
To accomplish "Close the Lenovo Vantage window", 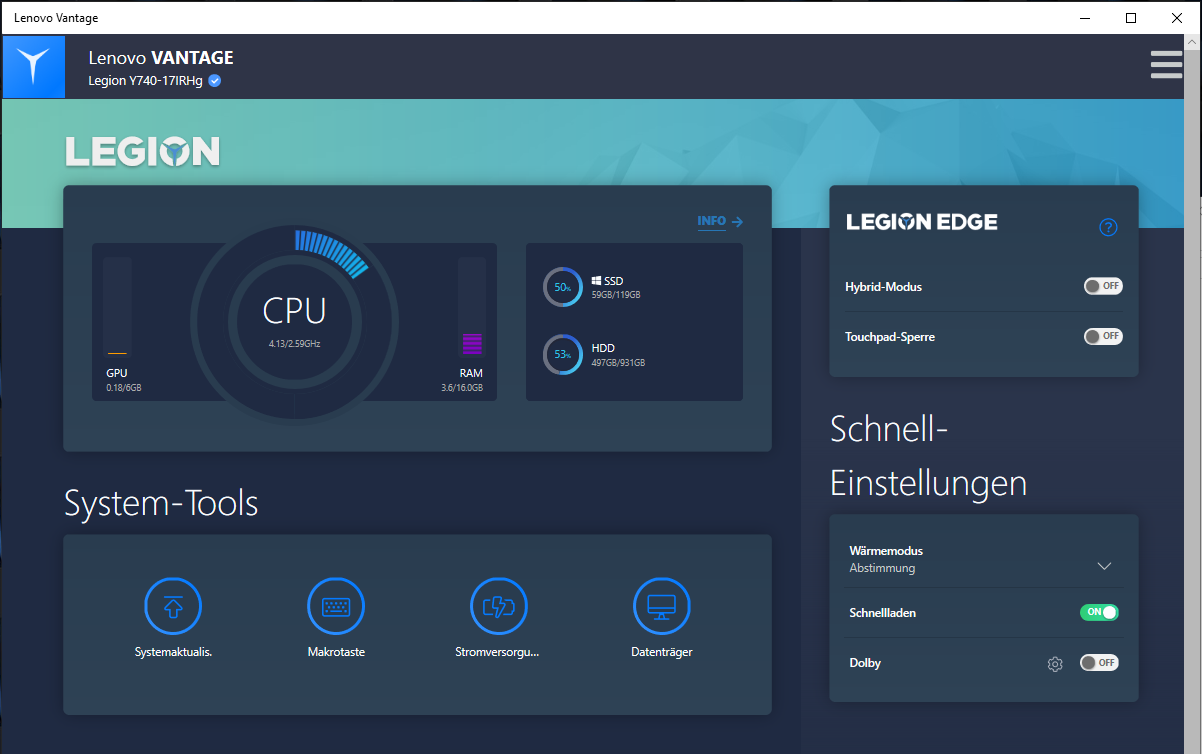I will point(1177,18).
